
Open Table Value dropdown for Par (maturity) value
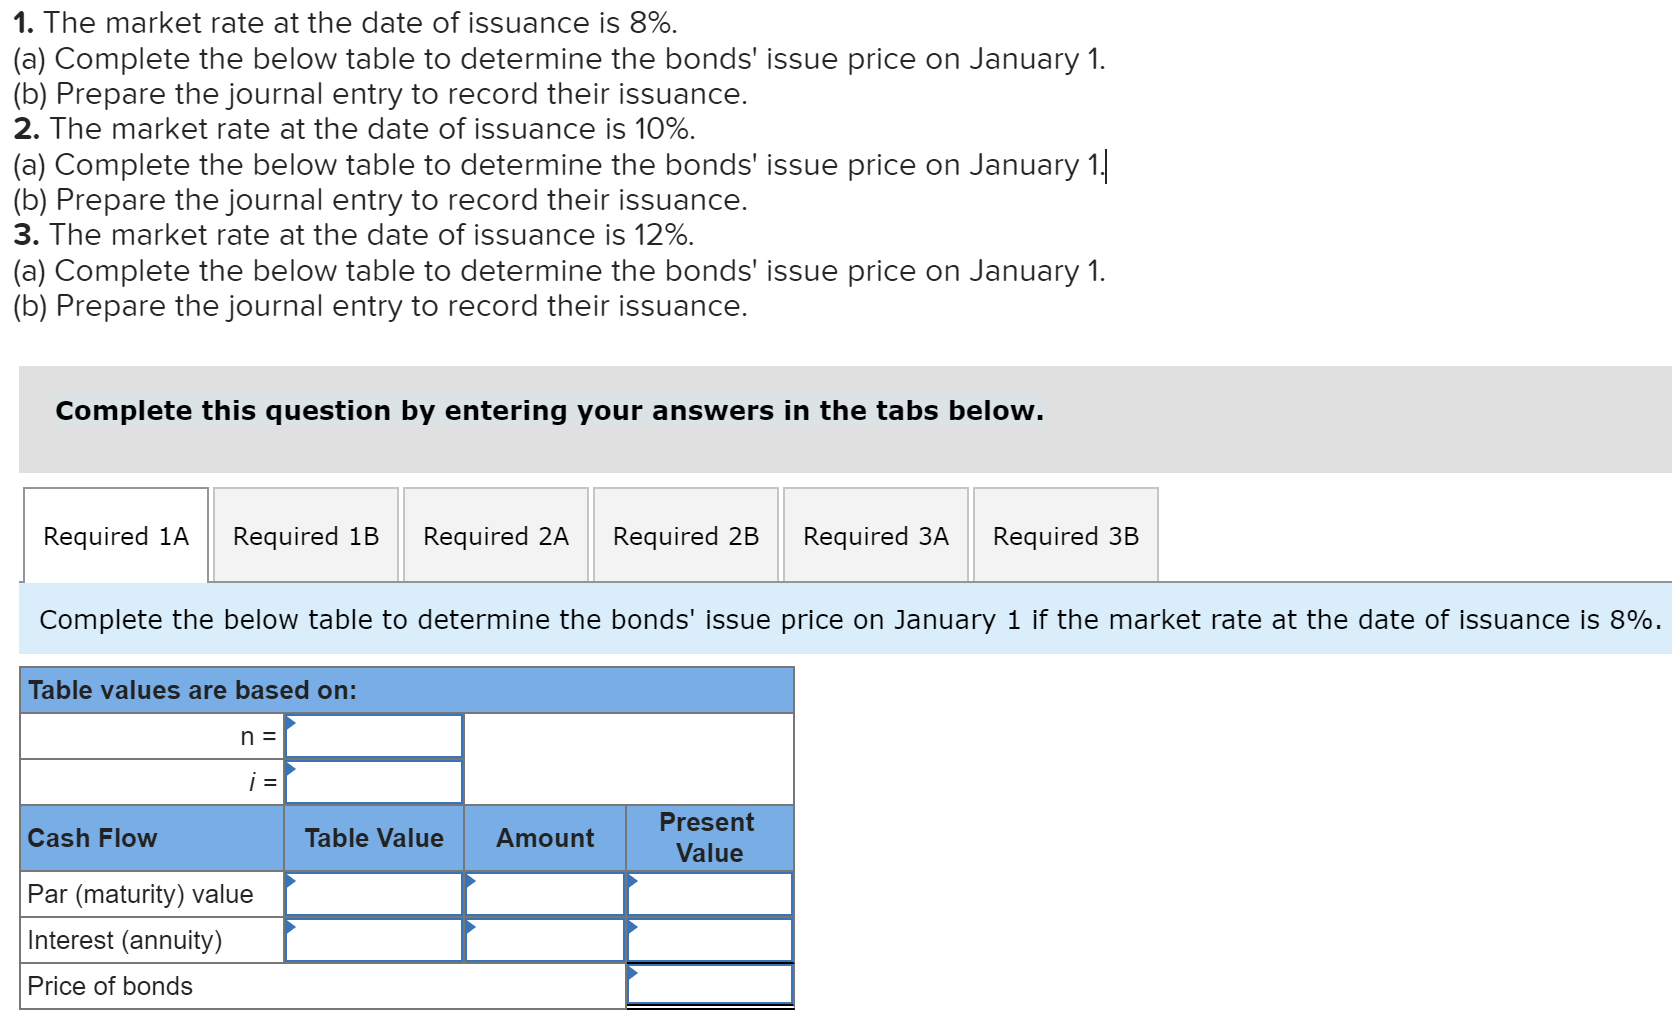[289, 882]
